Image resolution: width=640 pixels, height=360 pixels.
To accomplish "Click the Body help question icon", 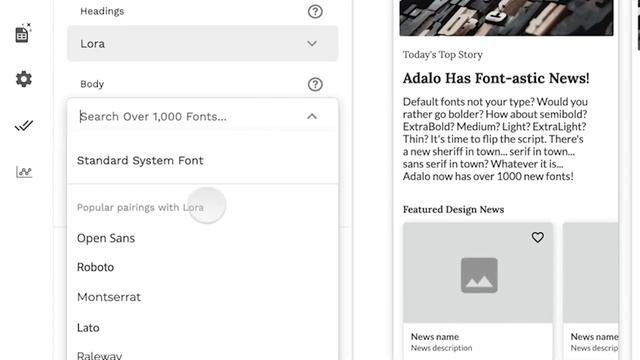I will point(315,84).
